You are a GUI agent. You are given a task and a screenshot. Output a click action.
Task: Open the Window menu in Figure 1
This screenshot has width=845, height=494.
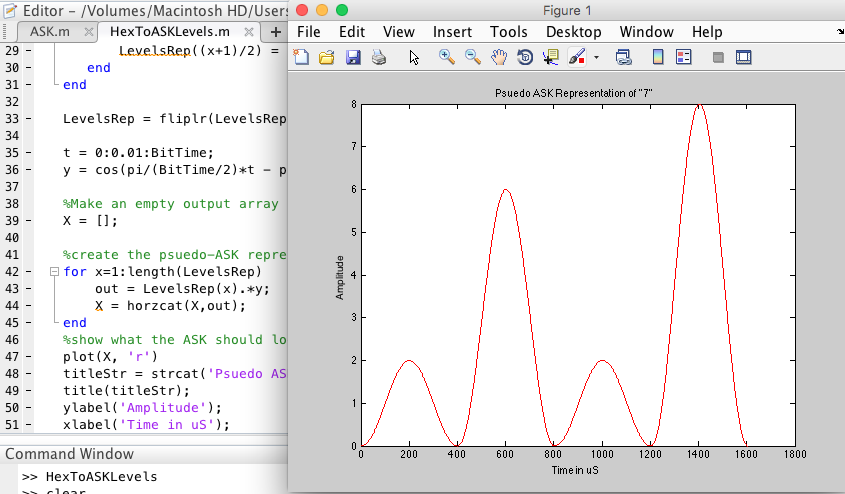point(646,32)
